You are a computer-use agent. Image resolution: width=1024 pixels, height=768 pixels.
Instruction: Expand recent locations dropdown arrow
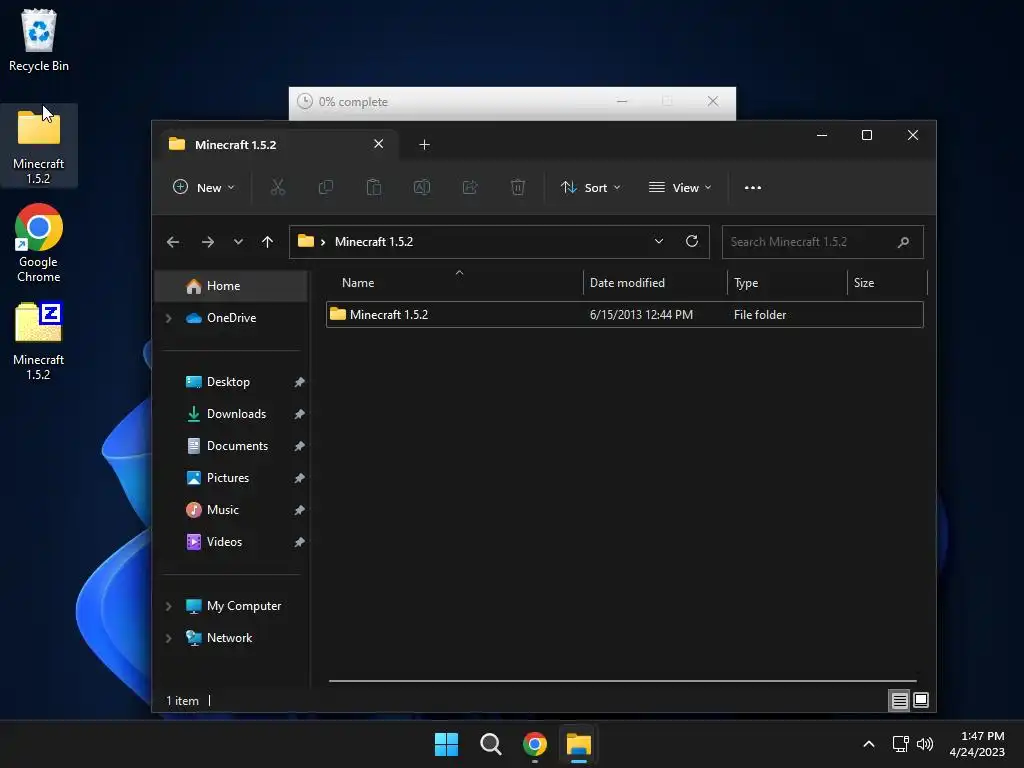click(238, 242)
